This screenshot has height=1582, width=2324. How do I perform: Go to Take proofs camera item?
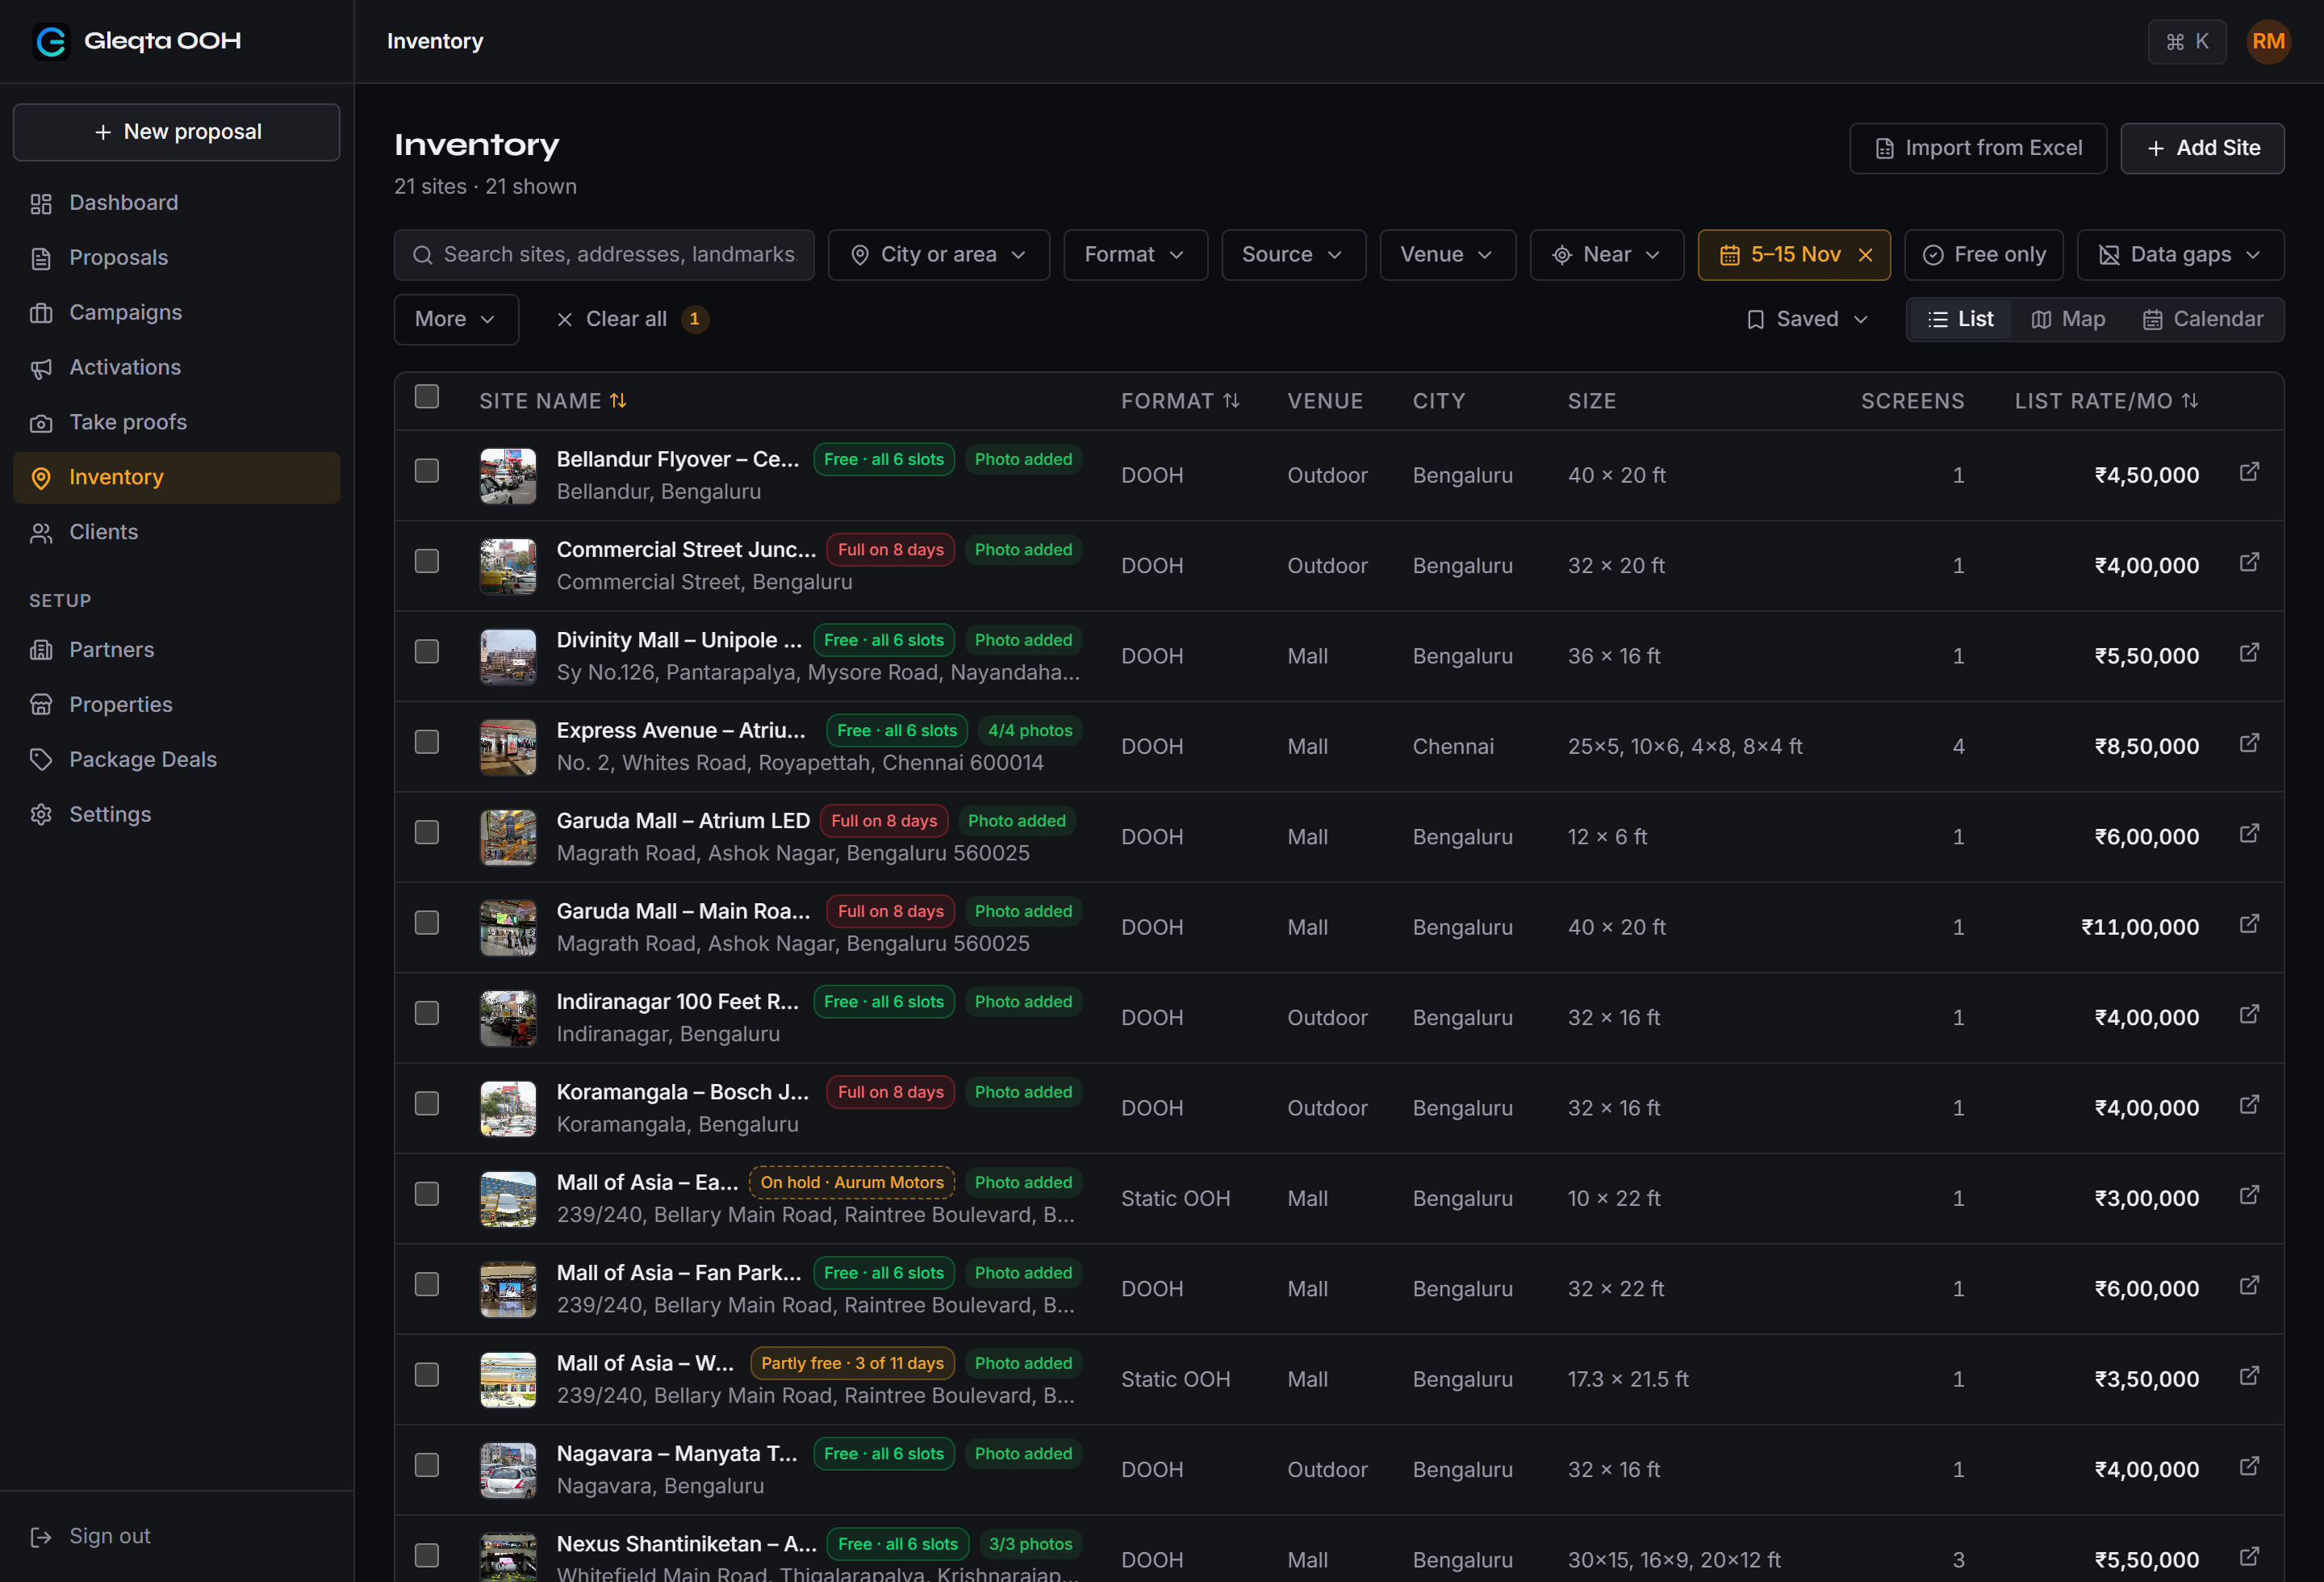[x=177, y=422]
